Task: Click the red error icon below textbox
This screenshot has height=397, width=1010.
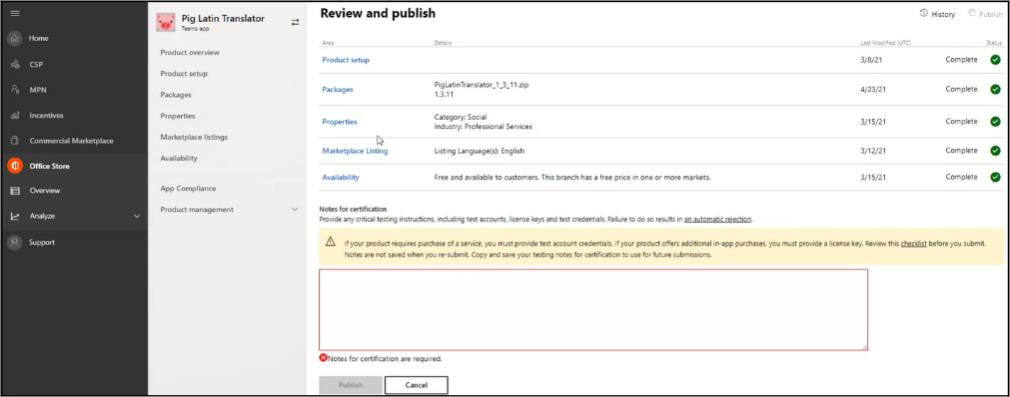Action: pyautogui.click(x=323, y=358)
